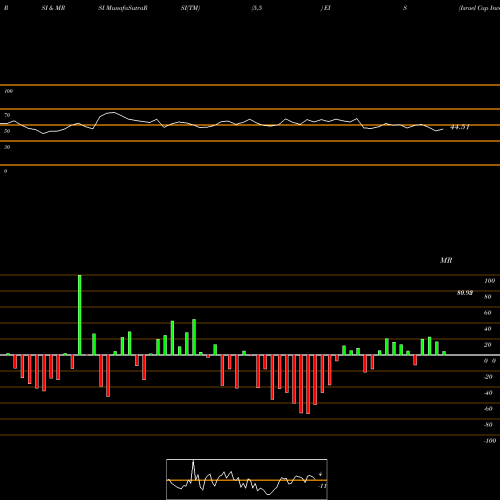
Task: Click the '-100' label on MR right axis
Action: [490, 441]
